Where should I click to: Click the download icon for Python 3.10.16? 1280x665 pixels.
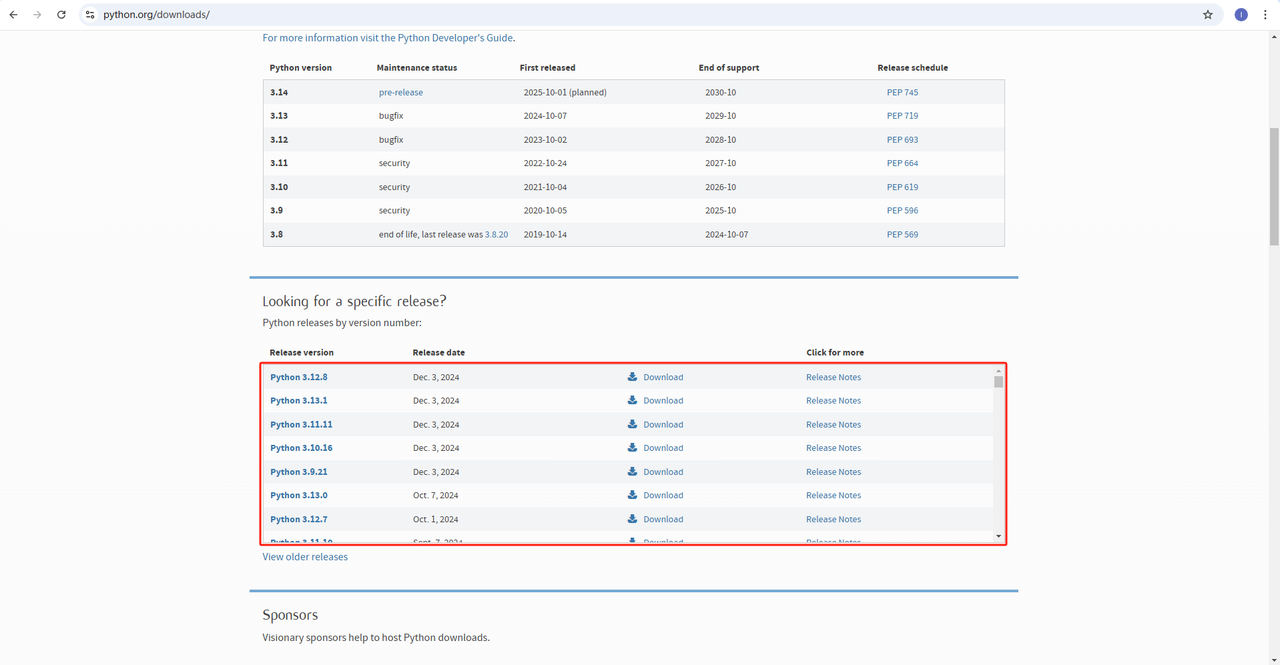pos(632,448)
